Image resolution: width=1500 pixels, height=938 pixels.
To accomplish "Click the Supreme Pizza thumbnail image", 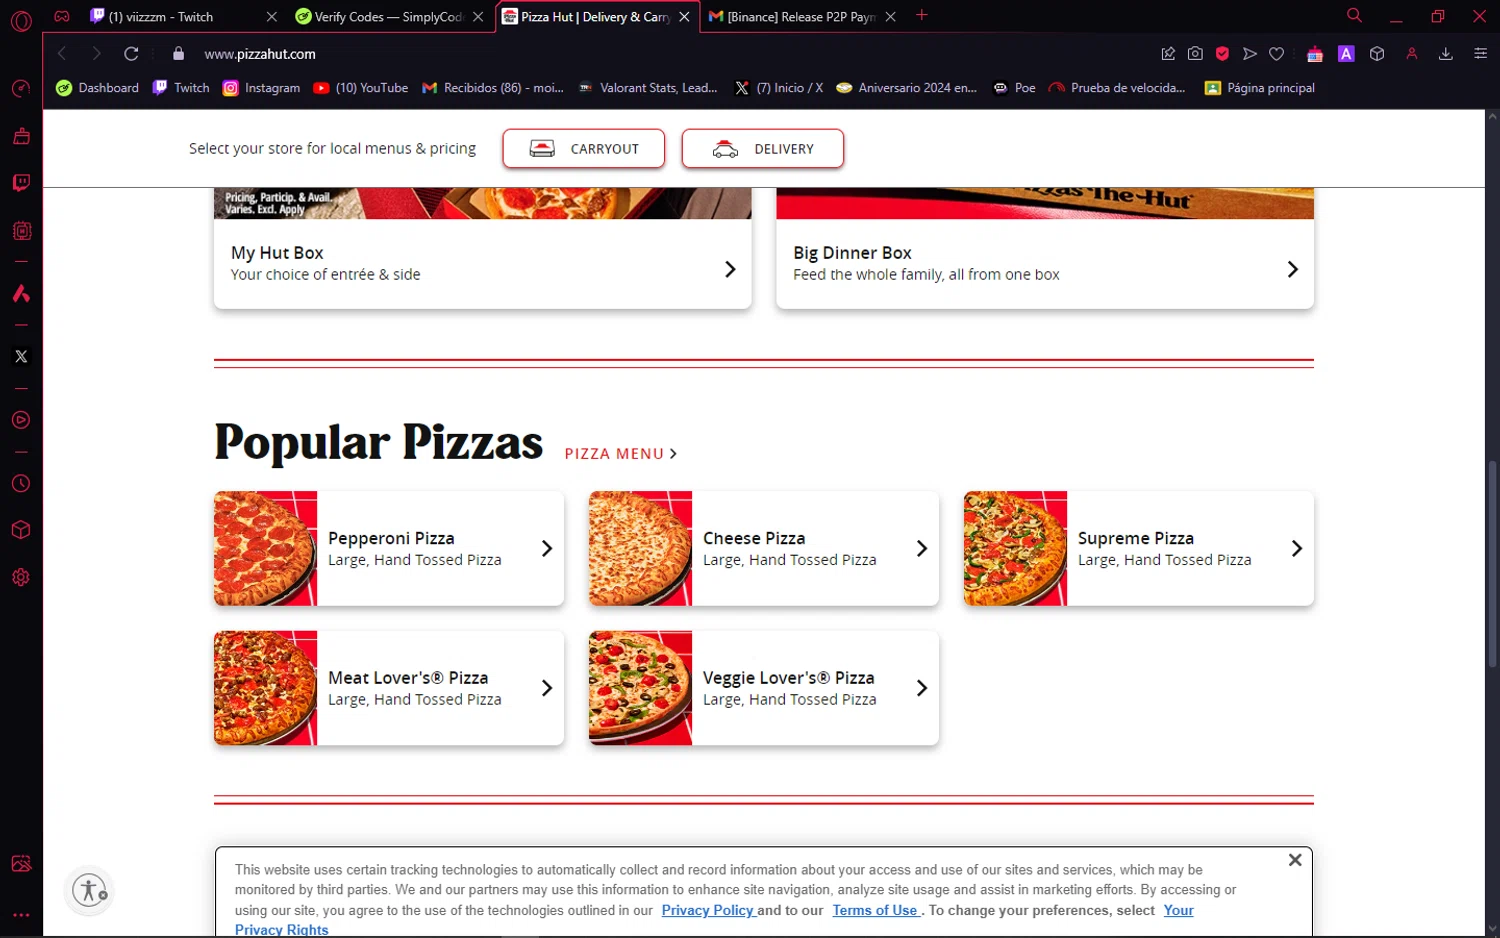I will point(1015,548).
